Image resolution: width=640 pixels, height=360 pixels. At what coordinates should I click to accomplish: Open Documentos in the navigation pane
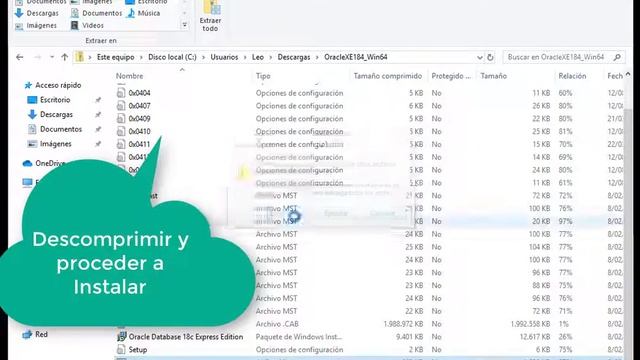[61, 129]
